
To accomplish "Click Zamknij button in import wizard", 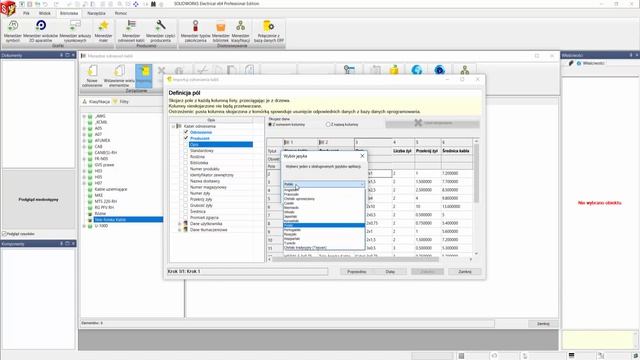I will 464,271.
